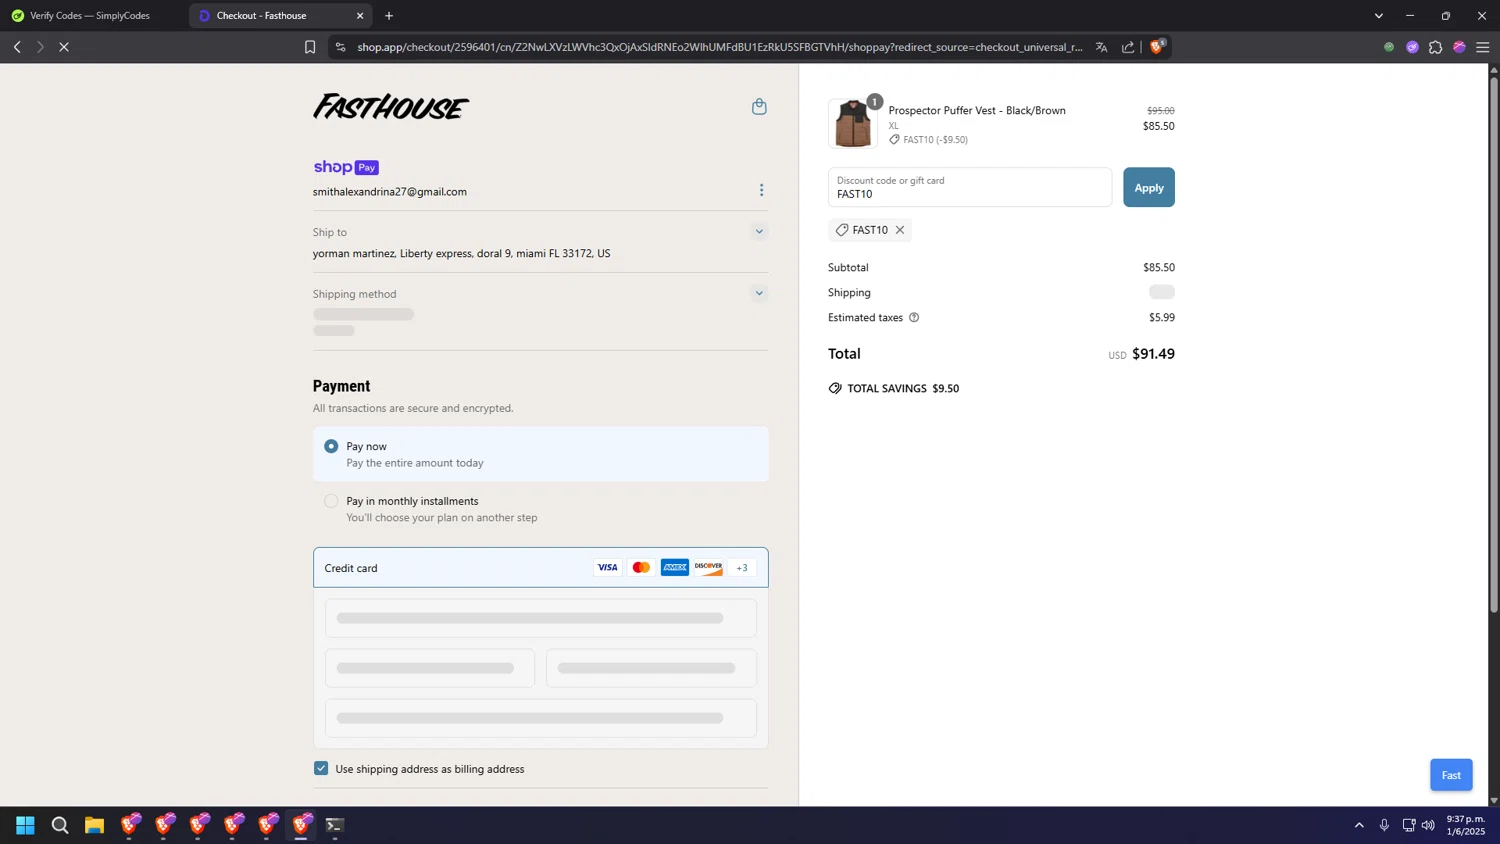
Task: Show hidden system tray icons
Action: click(1359, 825)
